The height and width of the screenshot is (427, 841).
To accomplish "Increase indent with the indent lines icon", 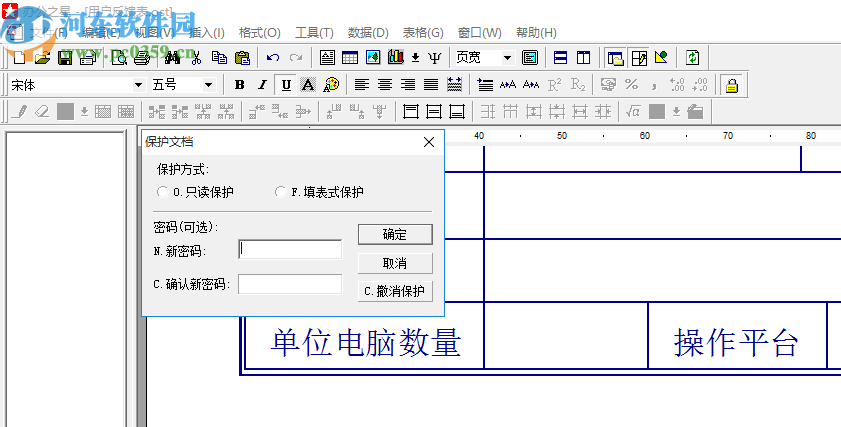I will (485, 85).
